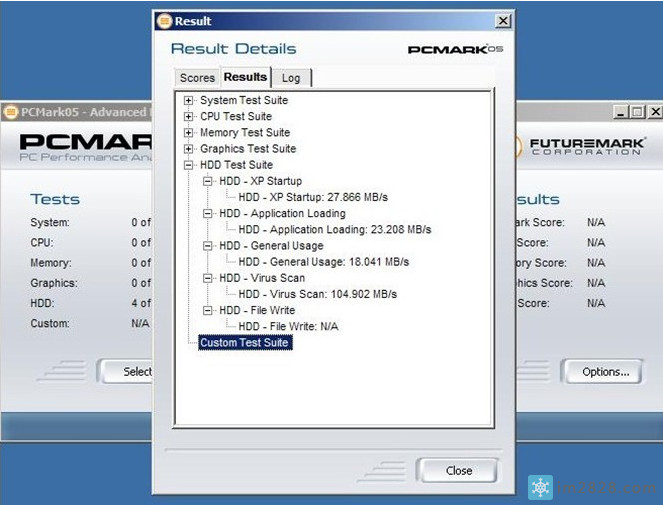Expand the Graphics Test Suite node
663x505 pixels.
click(x=189, y=149)
